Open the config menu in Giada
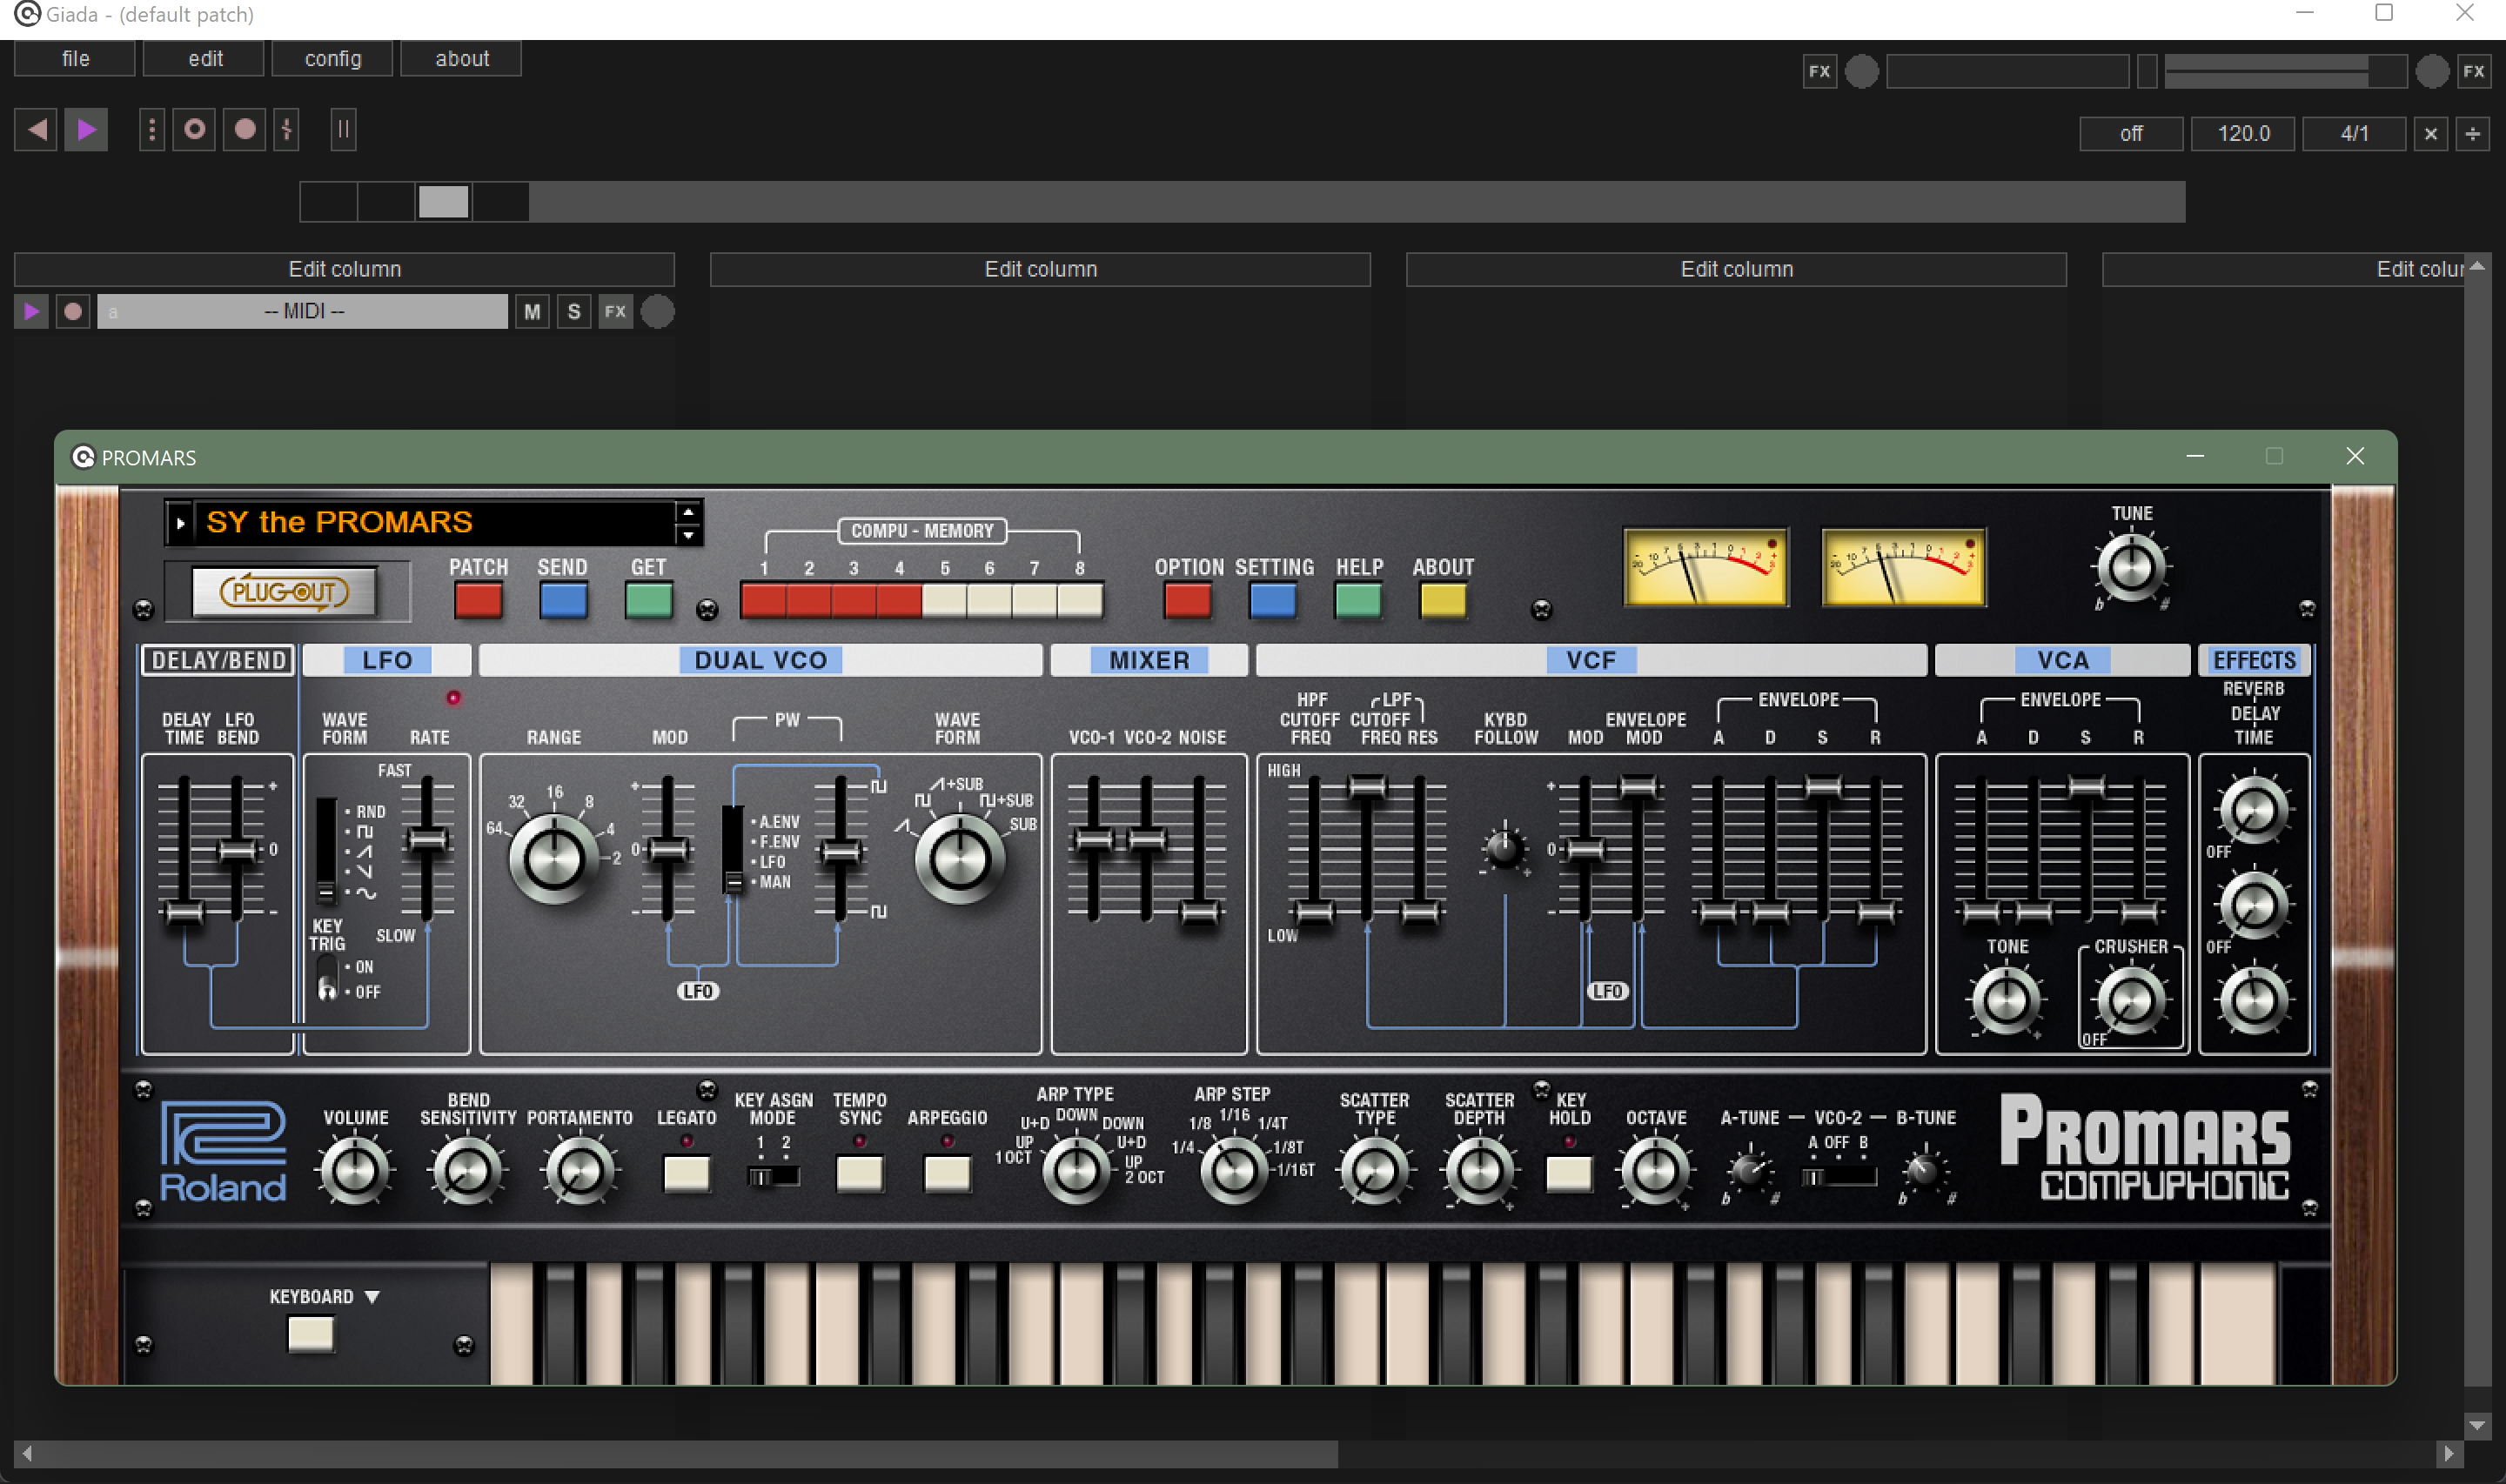Image resolution: width=2506 pixels, height=1484 pixels. click(332, 58)
